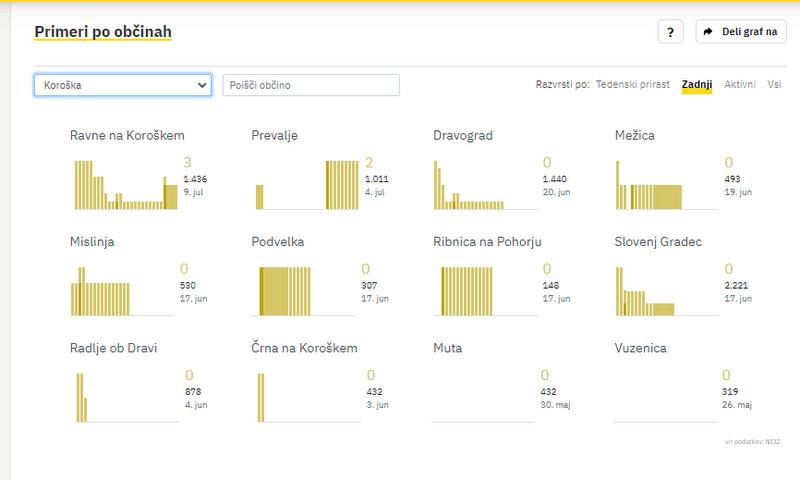Sort municipalities by Aktivni
This screenshot has height=480, width=800.
pyautogui.click(x=740, y=85)
